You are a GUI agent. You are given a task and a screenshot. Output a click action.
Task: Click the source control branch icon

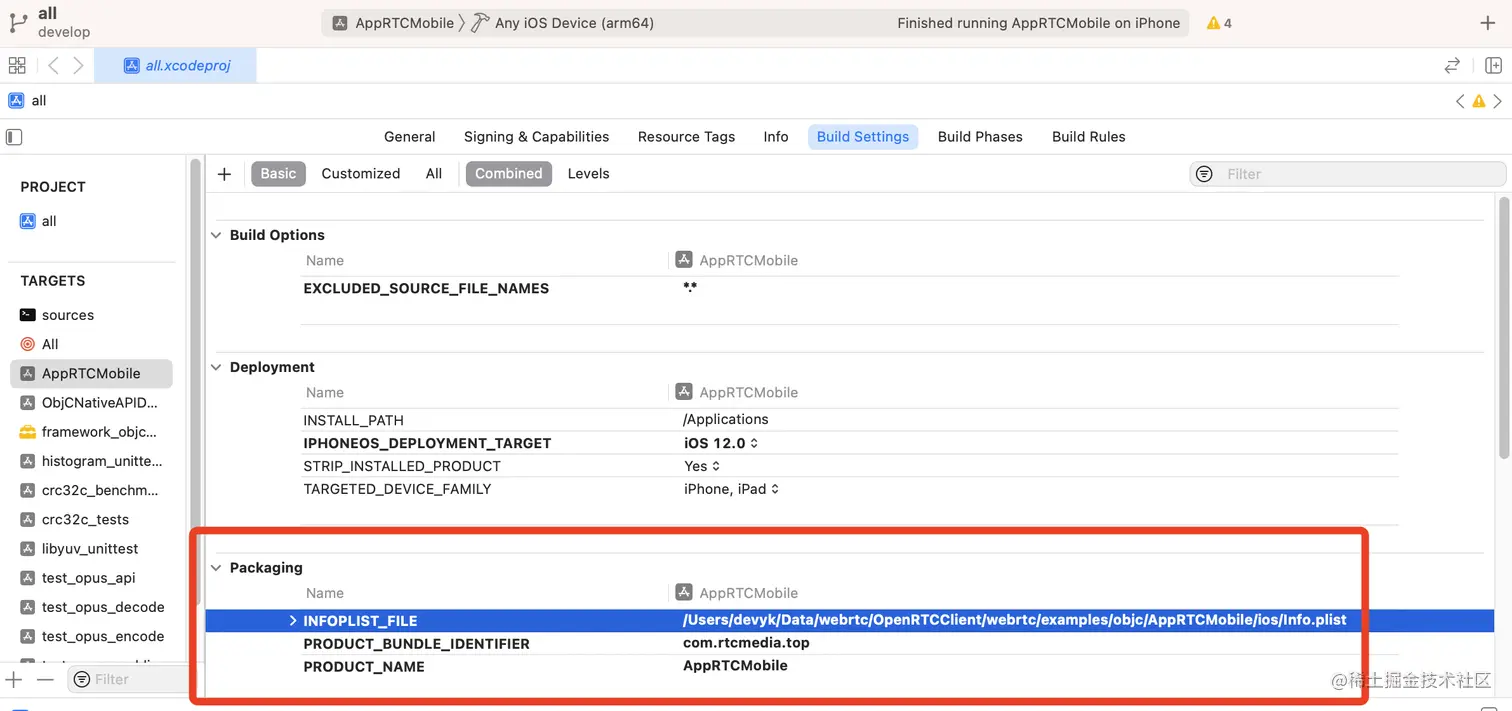point(18,22)
